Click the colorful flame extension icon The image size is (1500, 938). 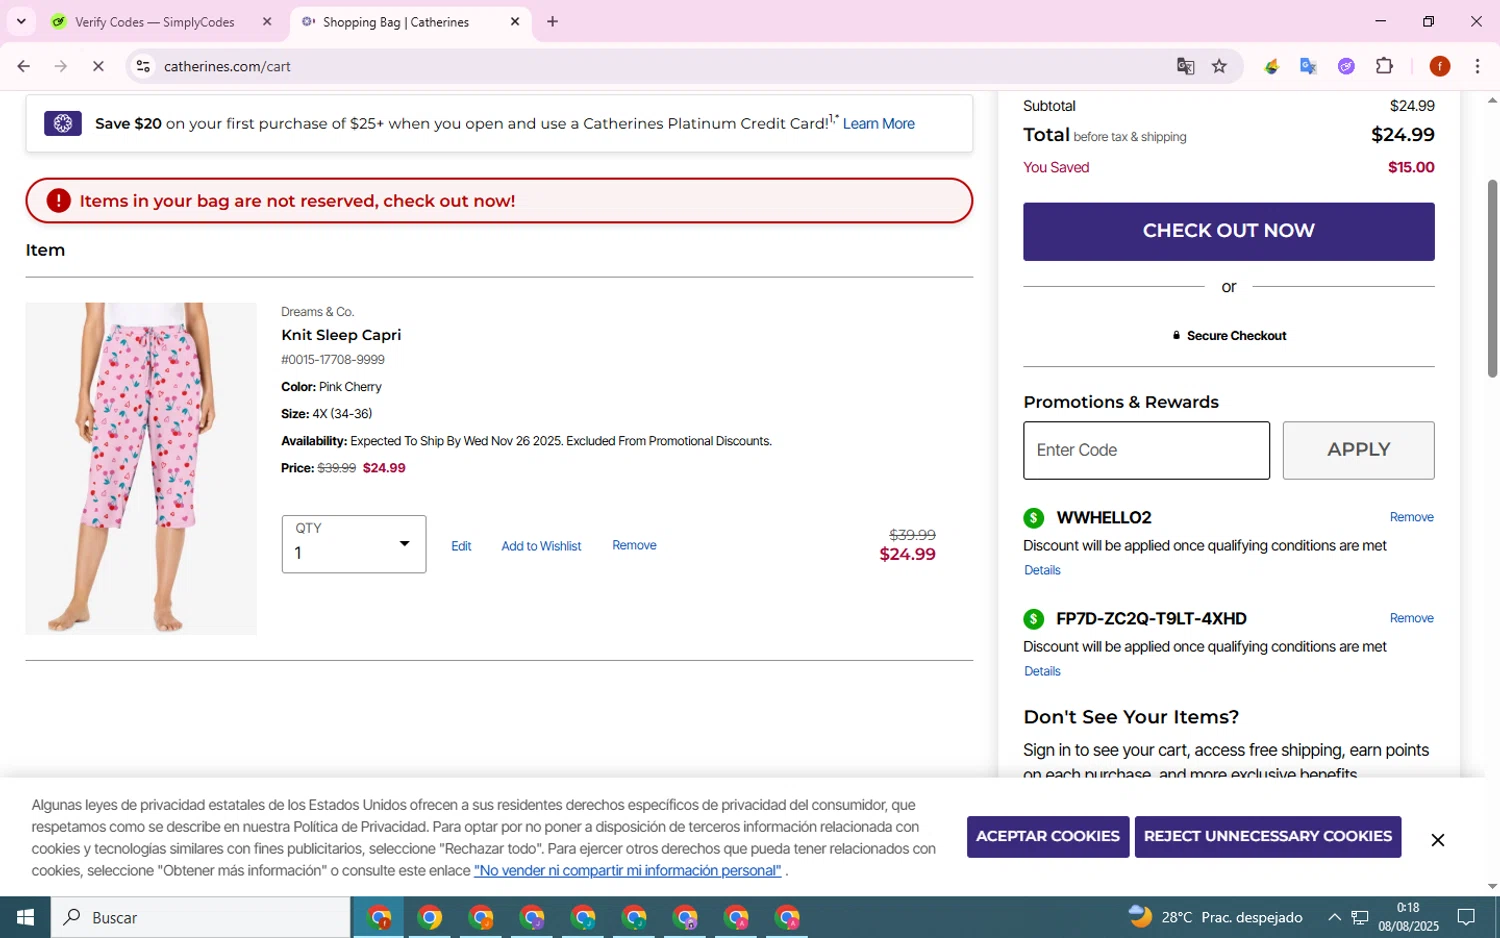1271,67
